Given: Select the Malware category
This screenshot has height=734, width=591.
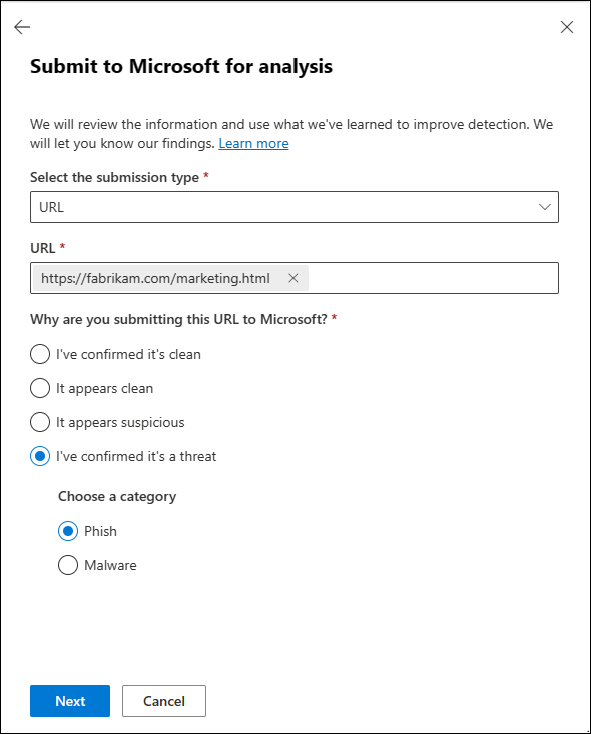Looking at the screenshot, I should pyautogui.click(x=68, y=565).
